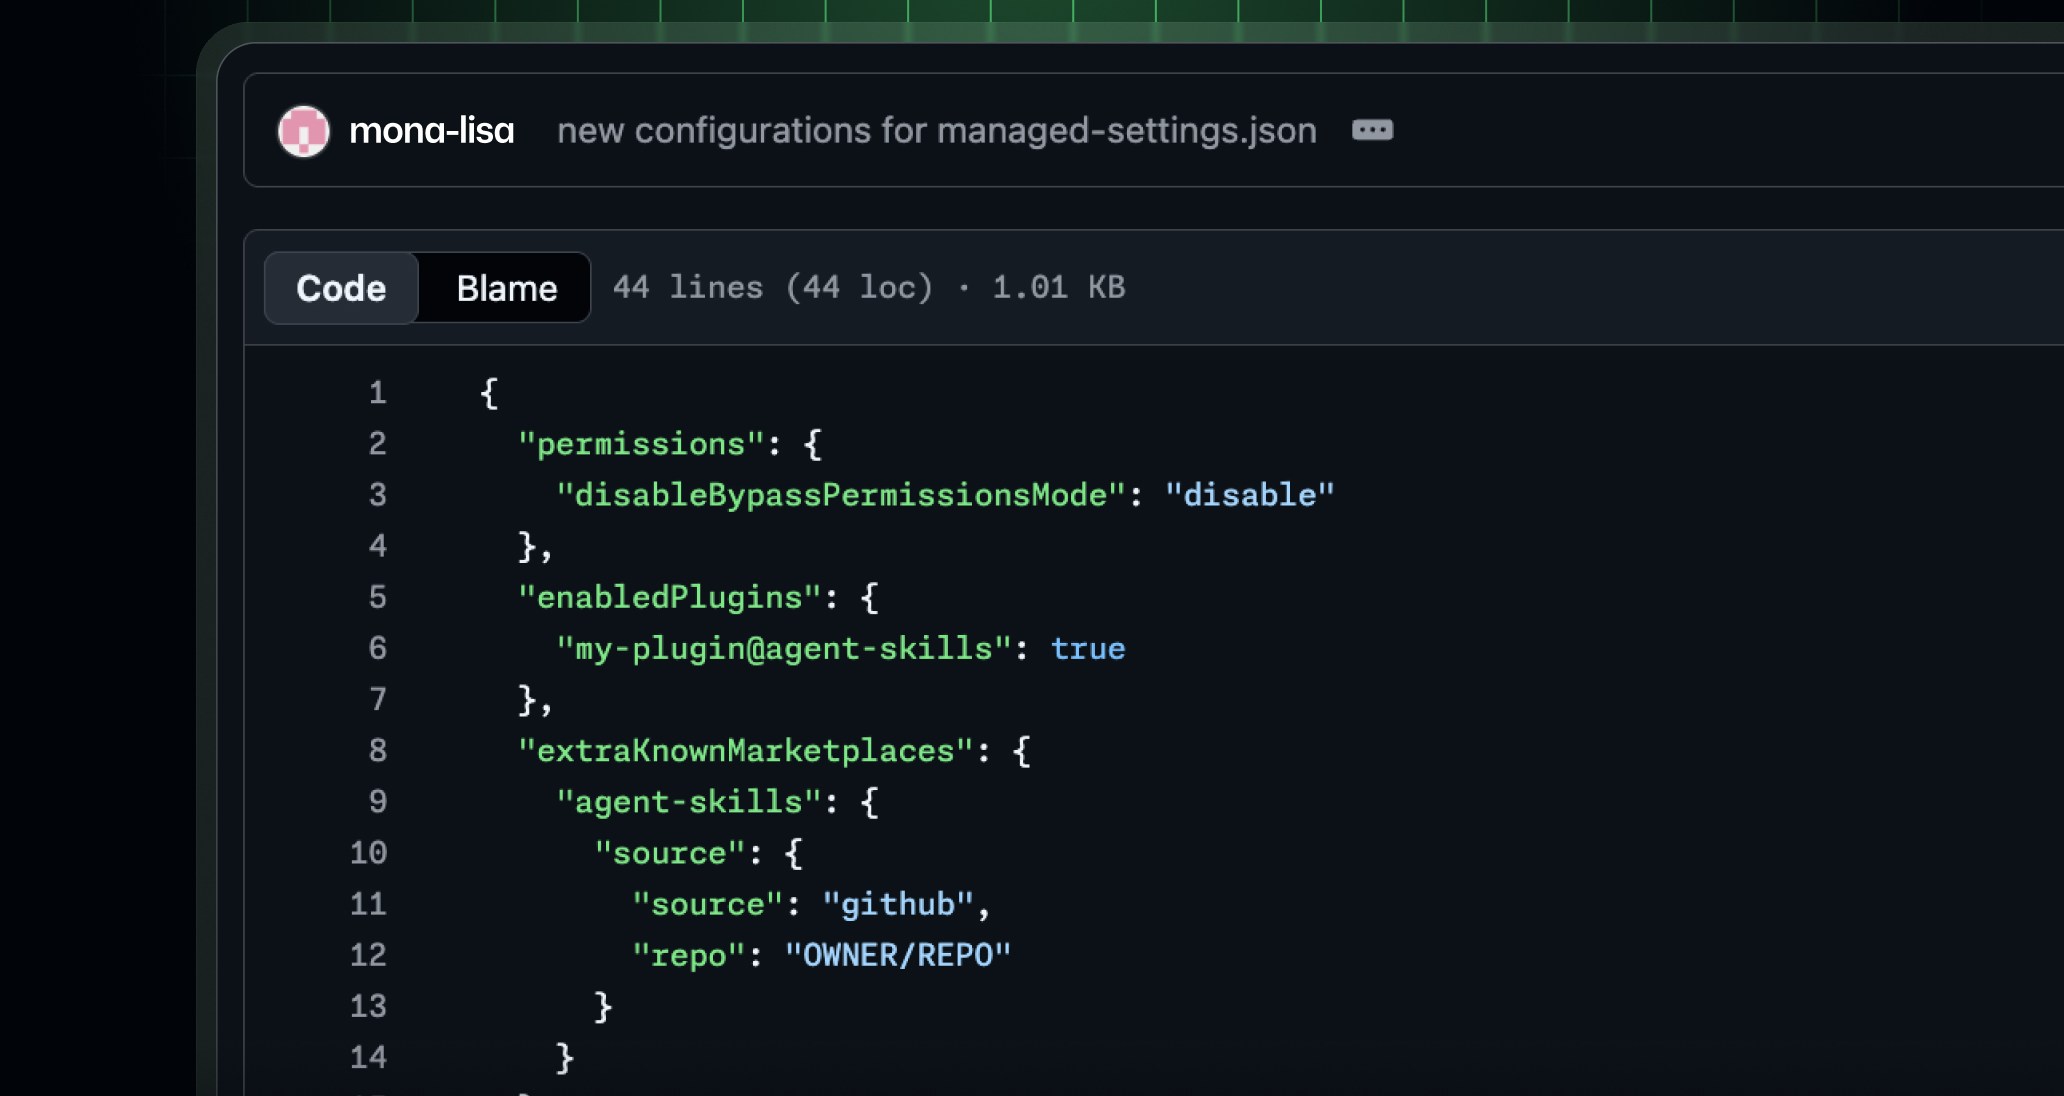Click the "source" key on line 10
The image size is (2064, 1096).
(x=670, y=852)
